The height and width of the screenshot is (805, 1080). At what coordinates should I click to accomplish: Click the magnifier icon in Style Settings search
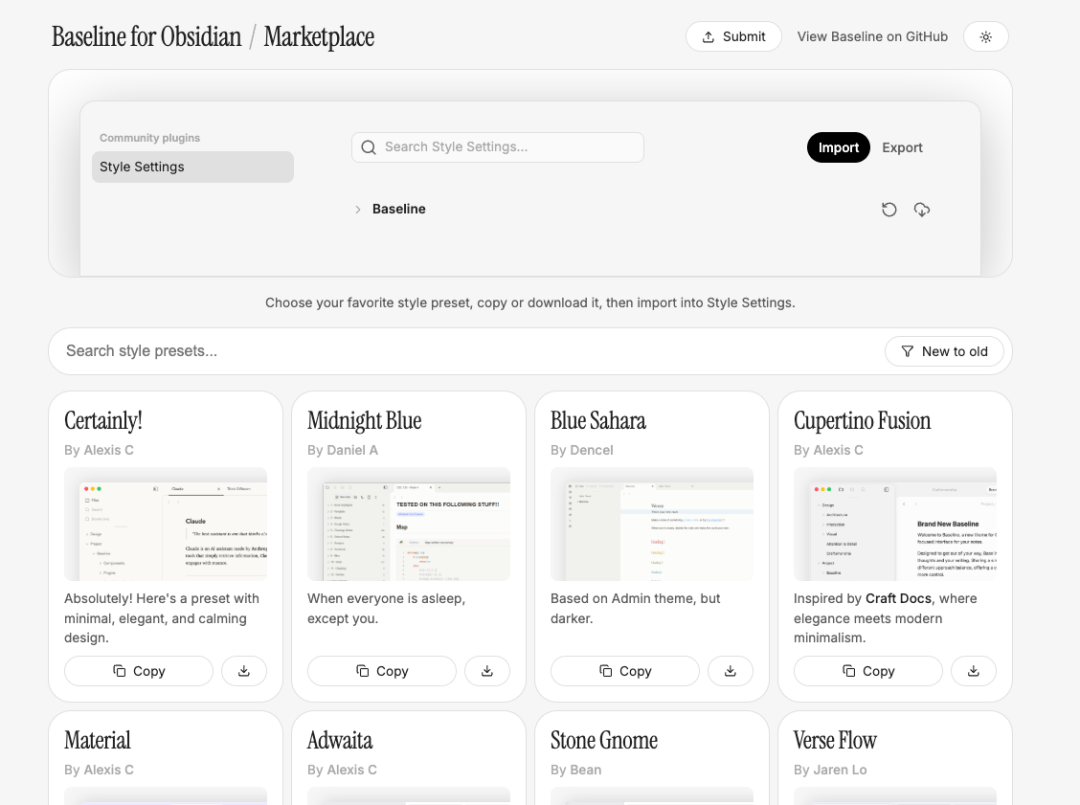368,147
